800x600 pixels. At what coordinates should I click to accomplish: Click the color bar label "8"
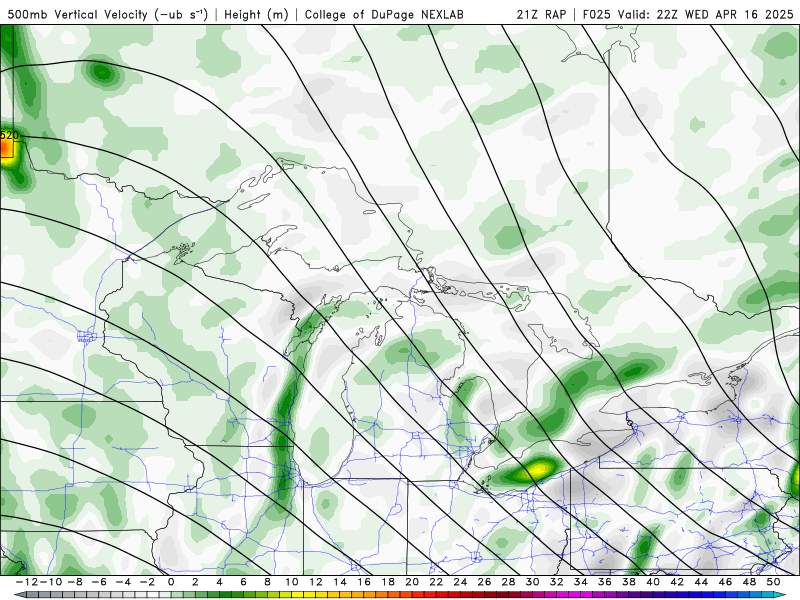(267, 582)
